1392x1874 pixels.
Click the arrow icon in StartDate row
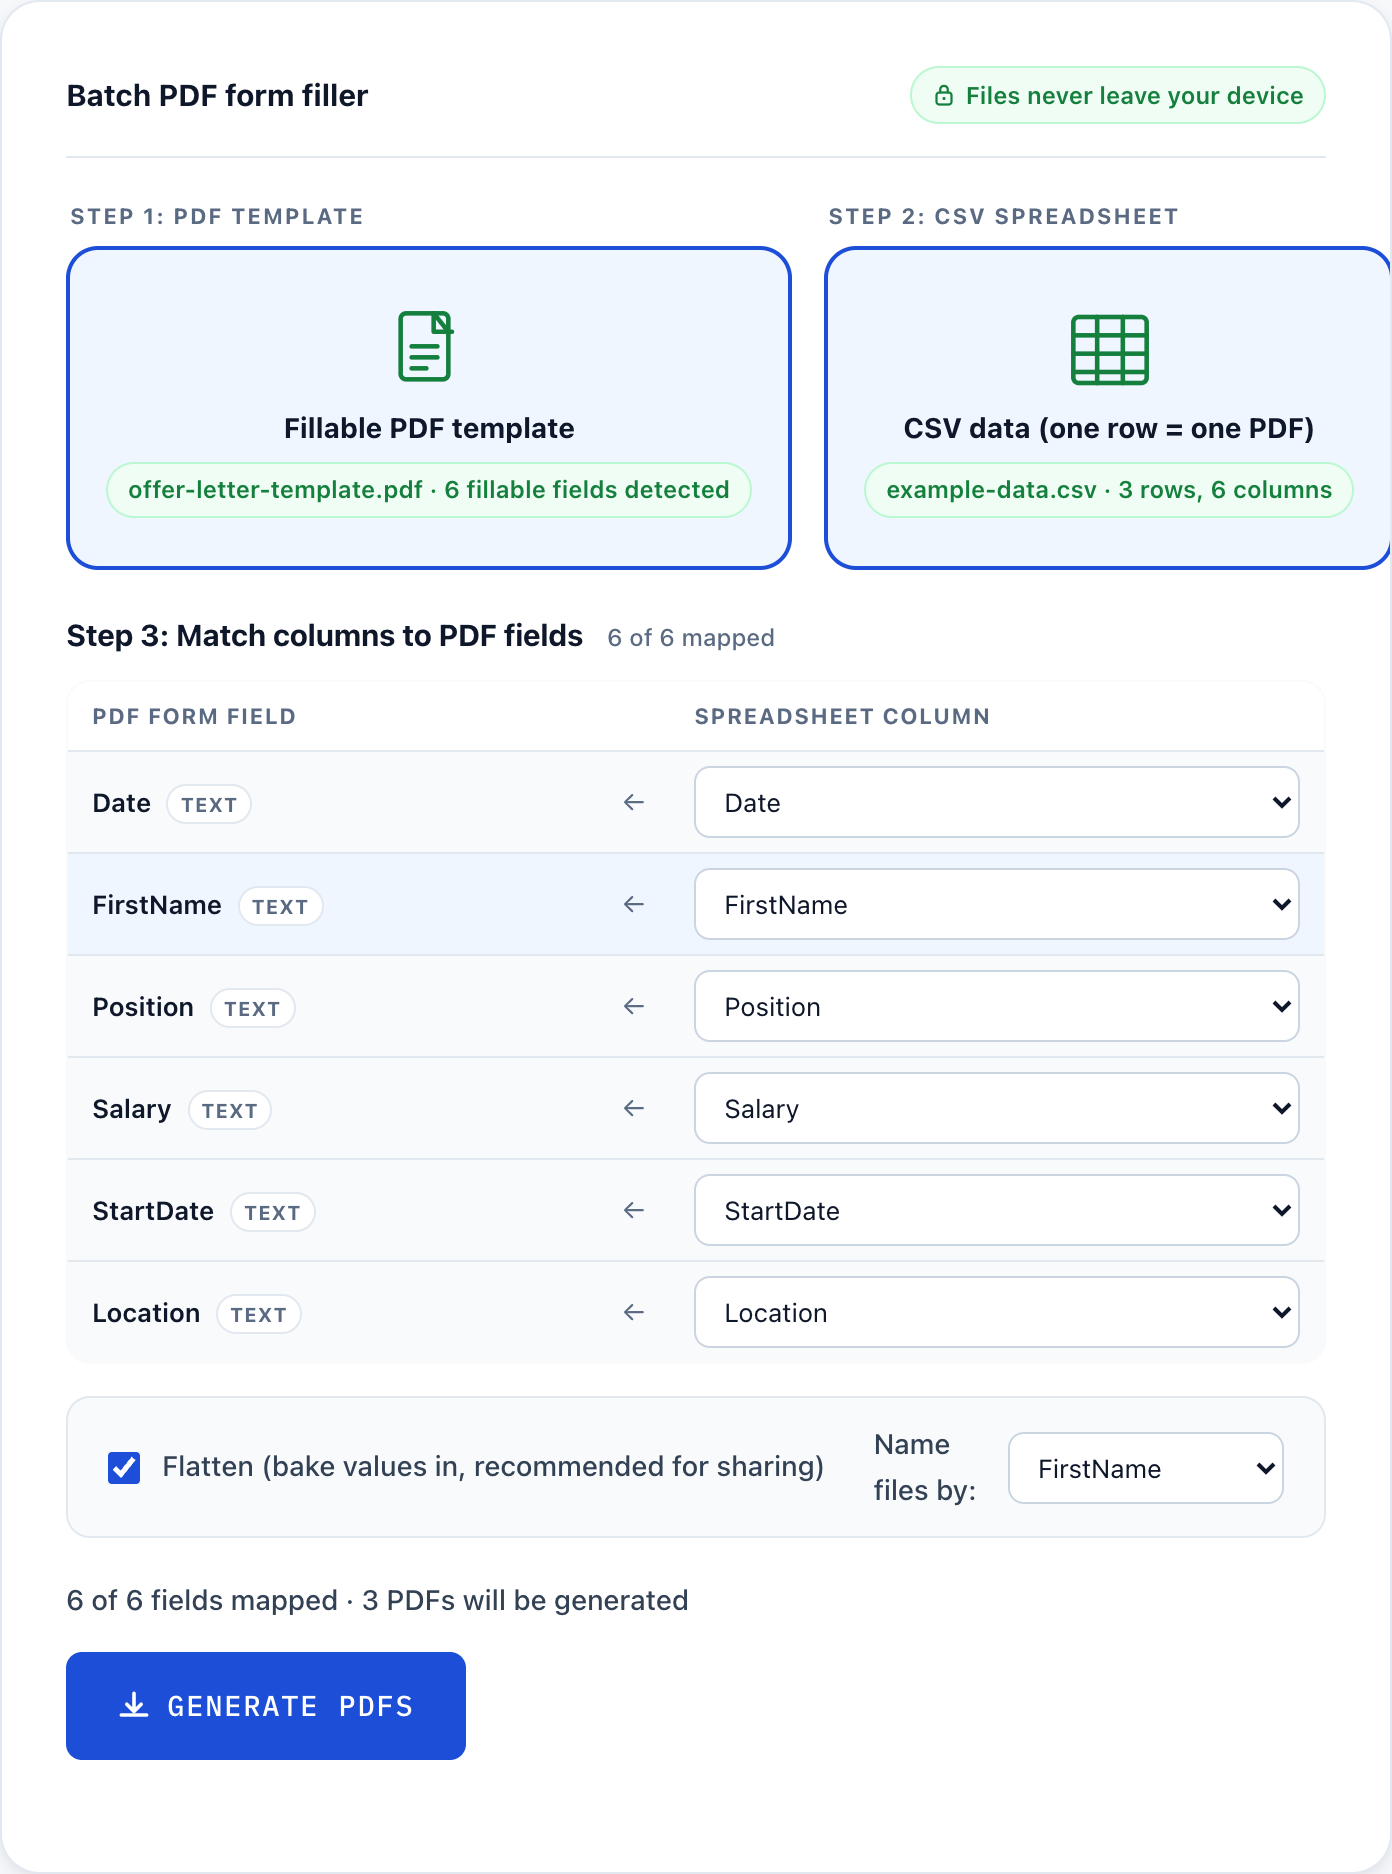634,1210
